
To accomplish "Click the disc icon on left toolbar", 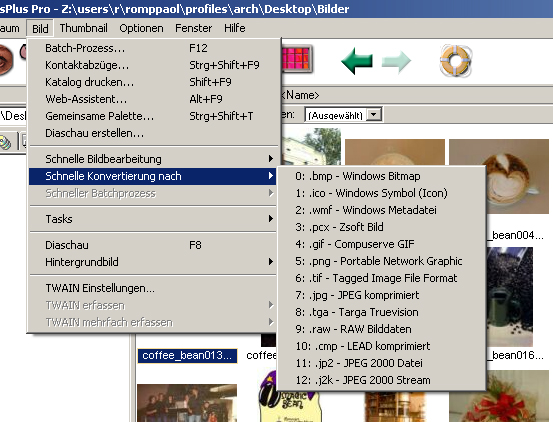I will point(6,142).
